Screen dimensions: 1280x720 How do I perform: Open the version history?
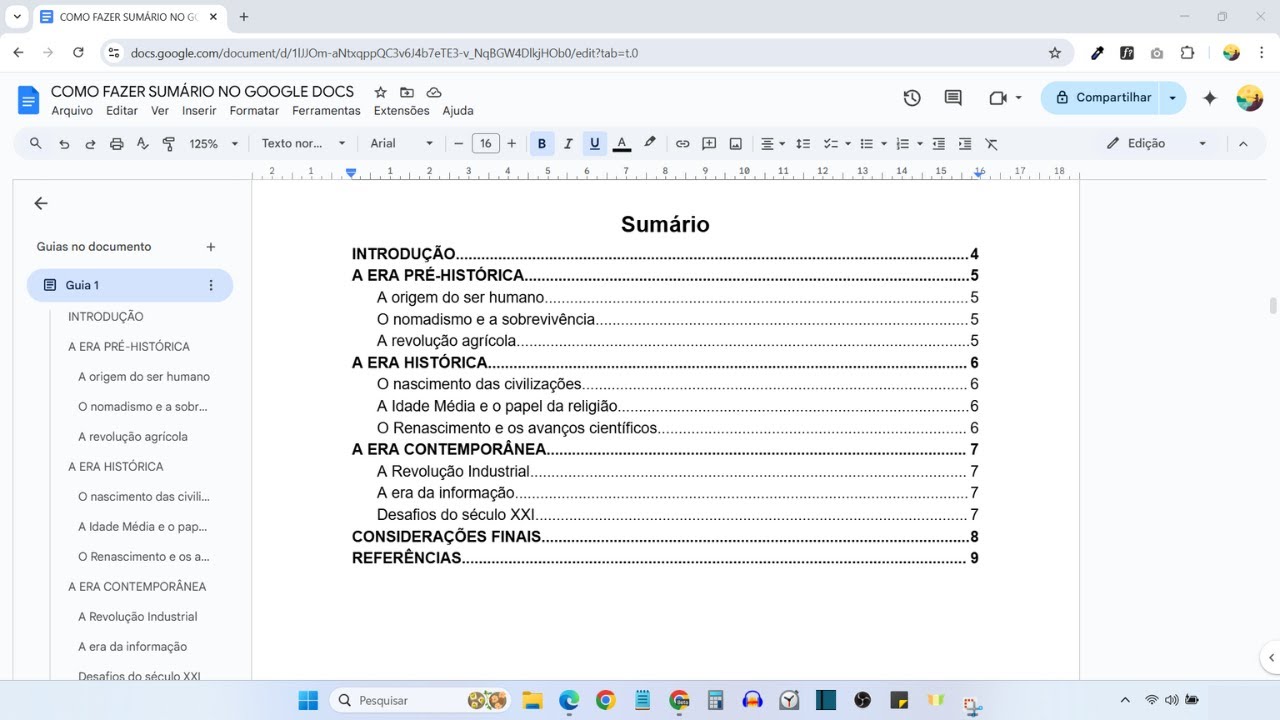point(912,98)
